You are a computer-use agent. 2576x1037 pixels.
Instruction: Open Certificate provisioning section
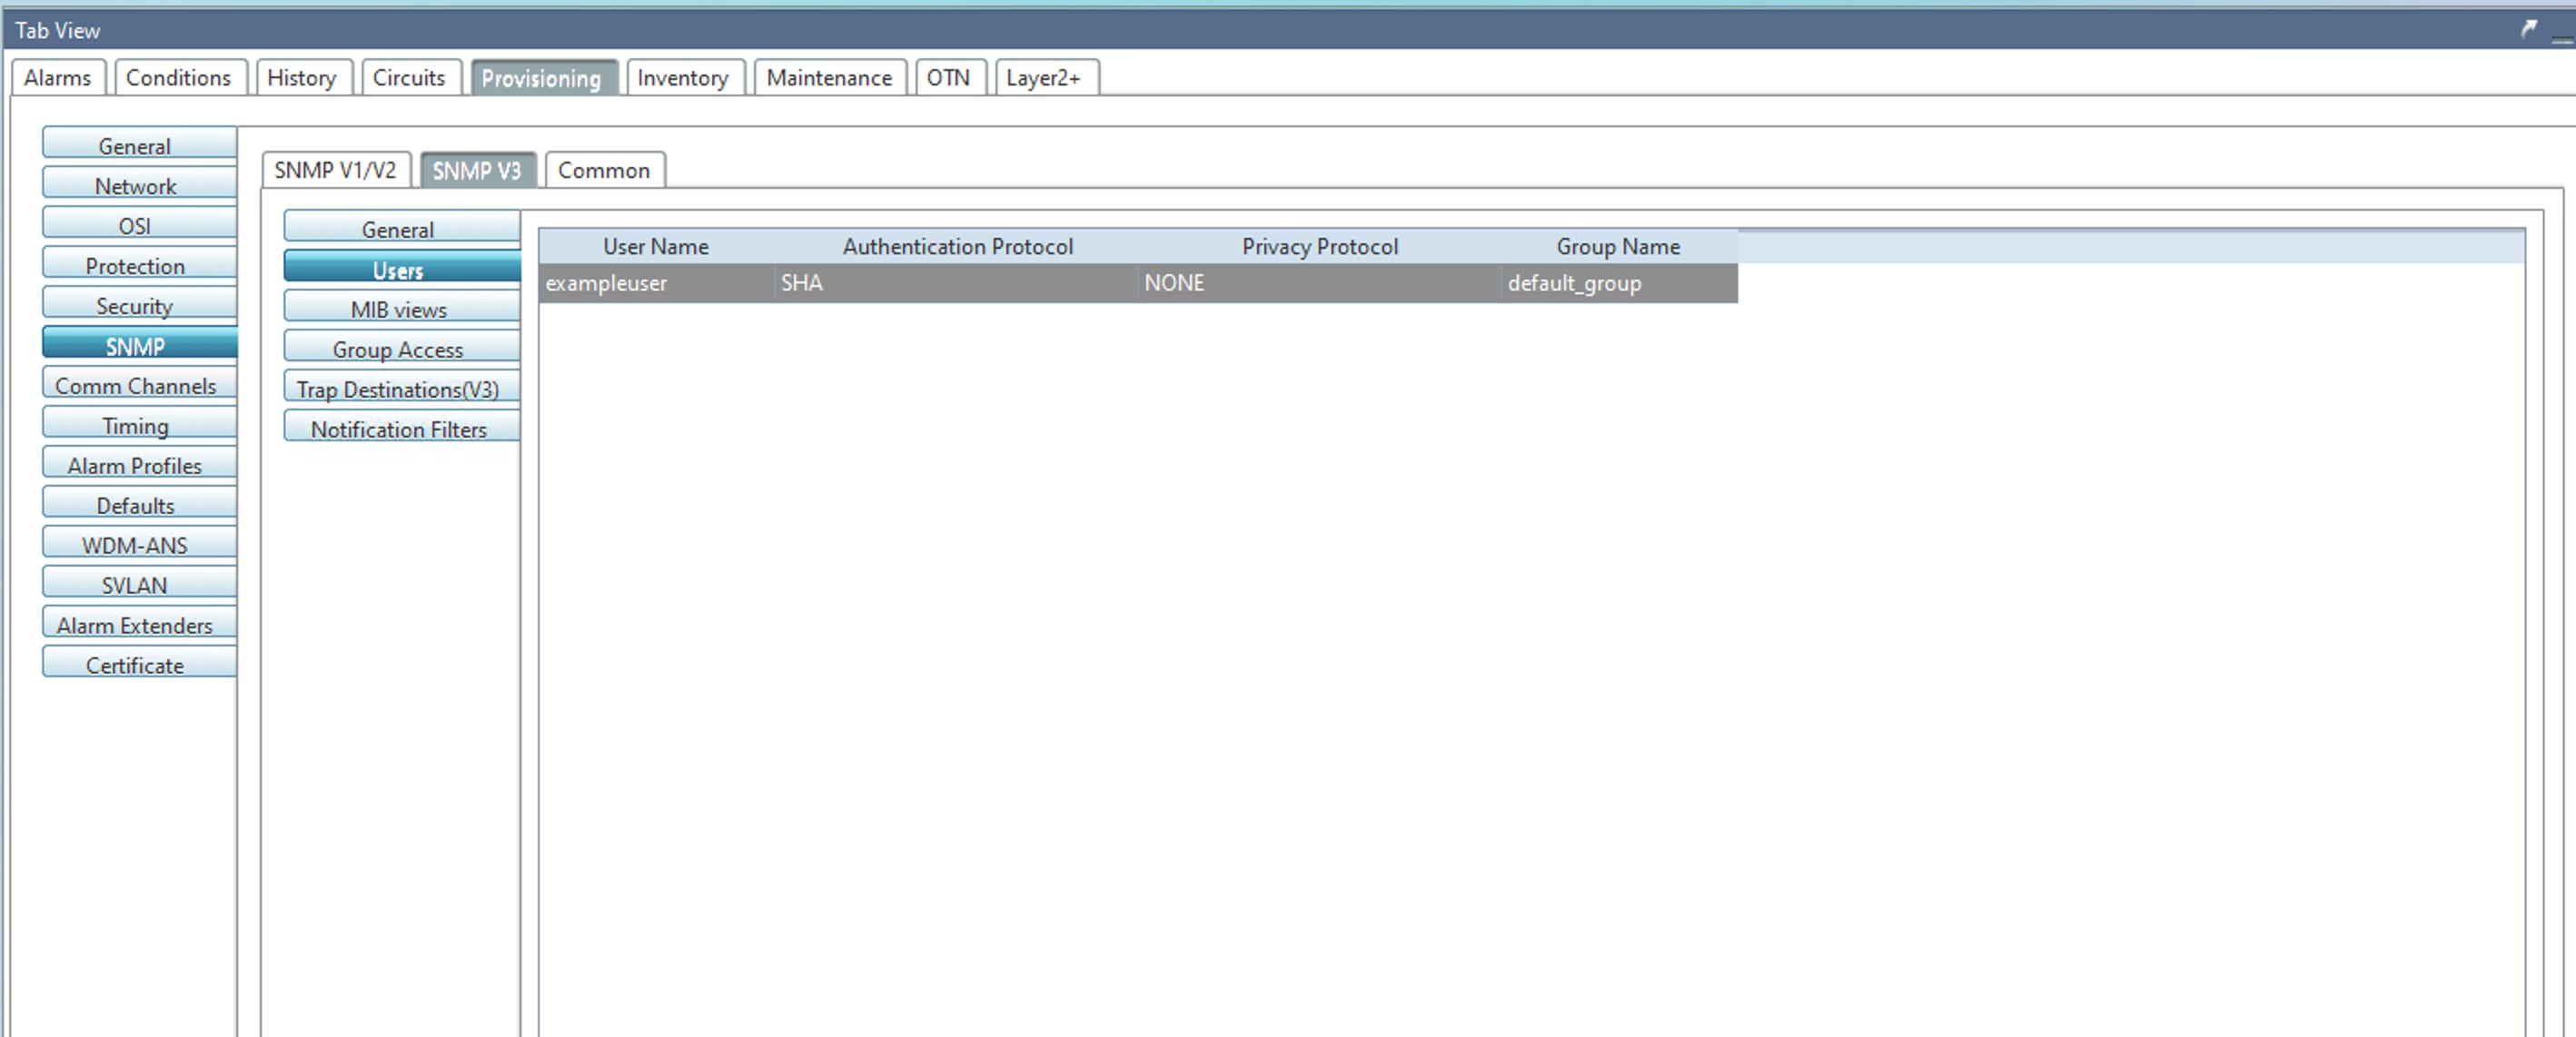[136, 665]
